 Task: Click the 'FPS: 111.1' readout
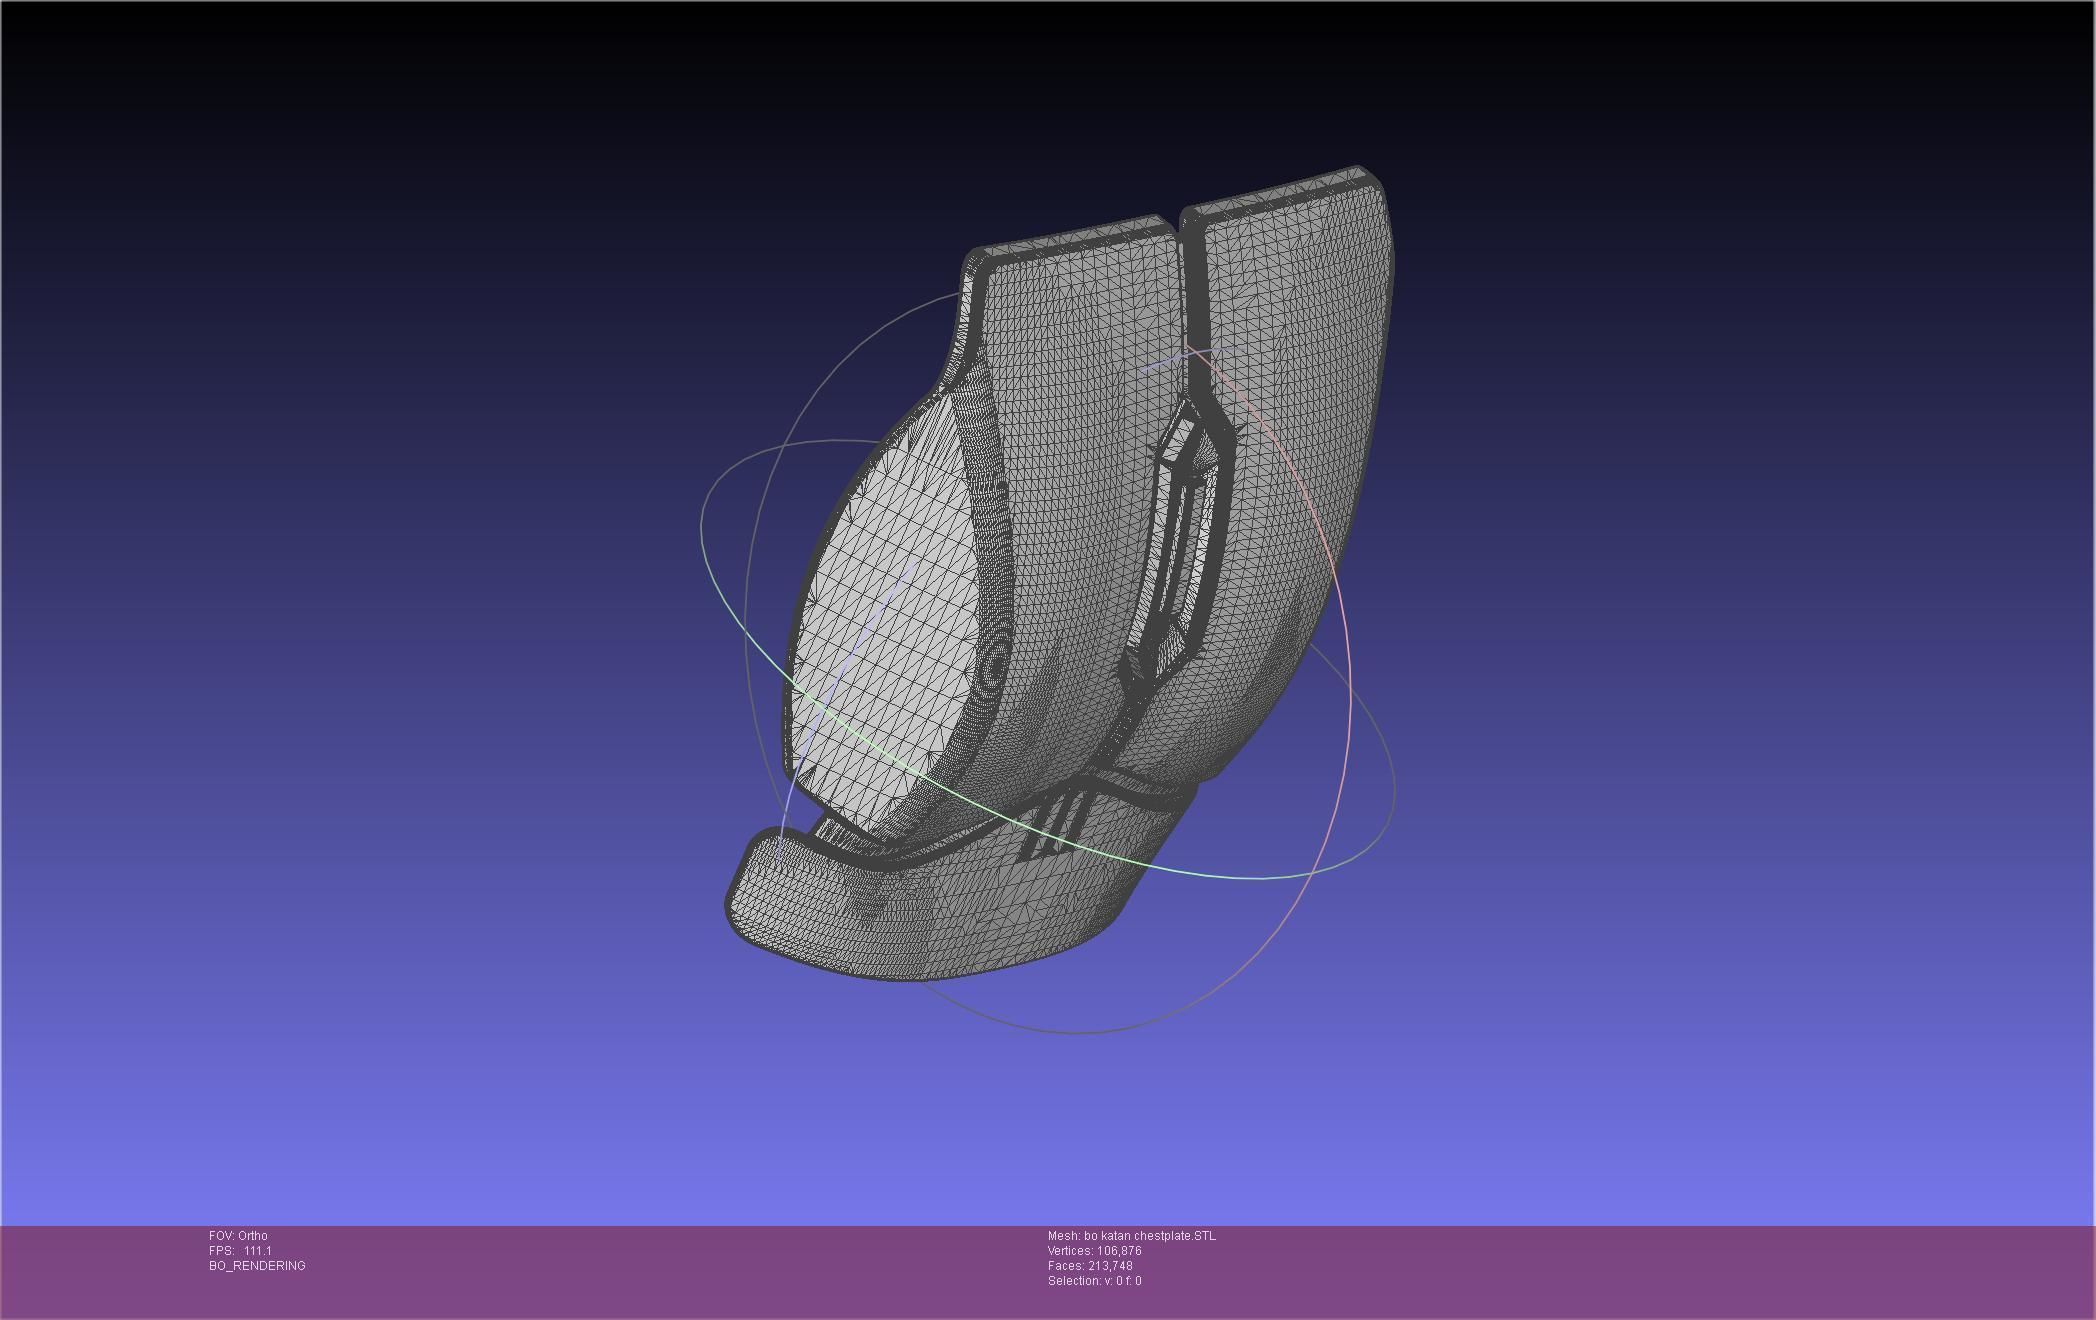pyautogui.click(x=240, y=1251)
